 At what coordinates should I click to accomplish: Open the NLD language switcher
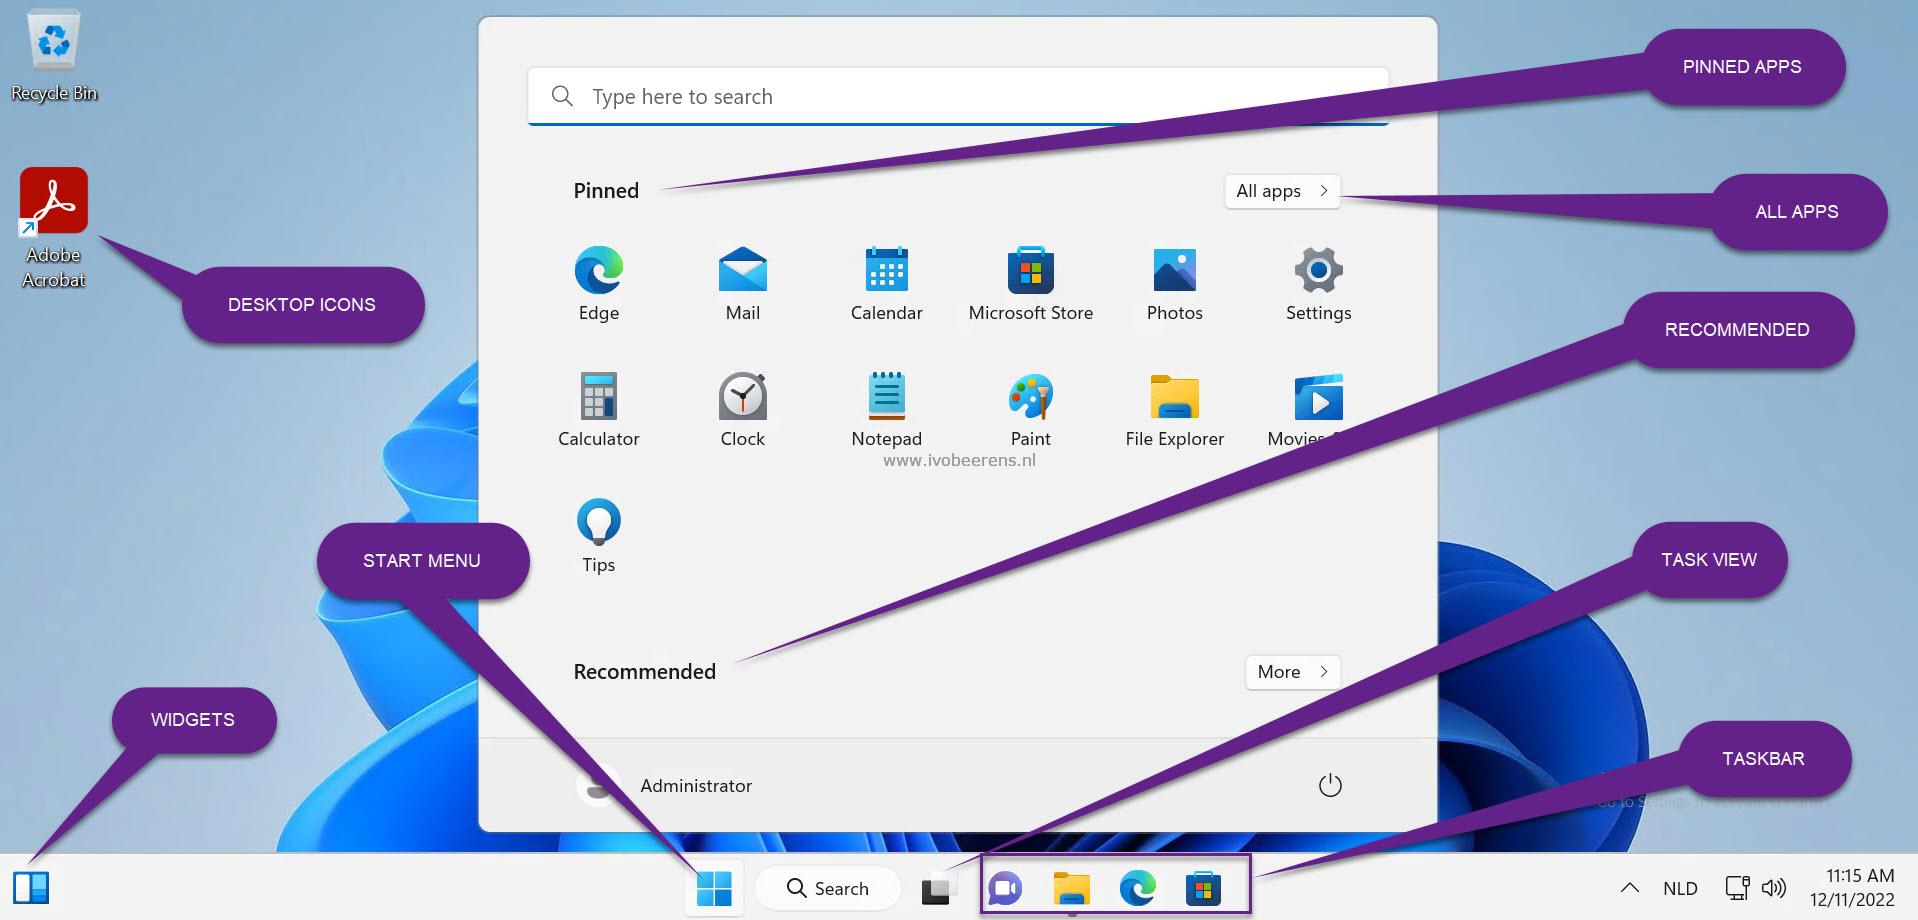point(1680,888)
